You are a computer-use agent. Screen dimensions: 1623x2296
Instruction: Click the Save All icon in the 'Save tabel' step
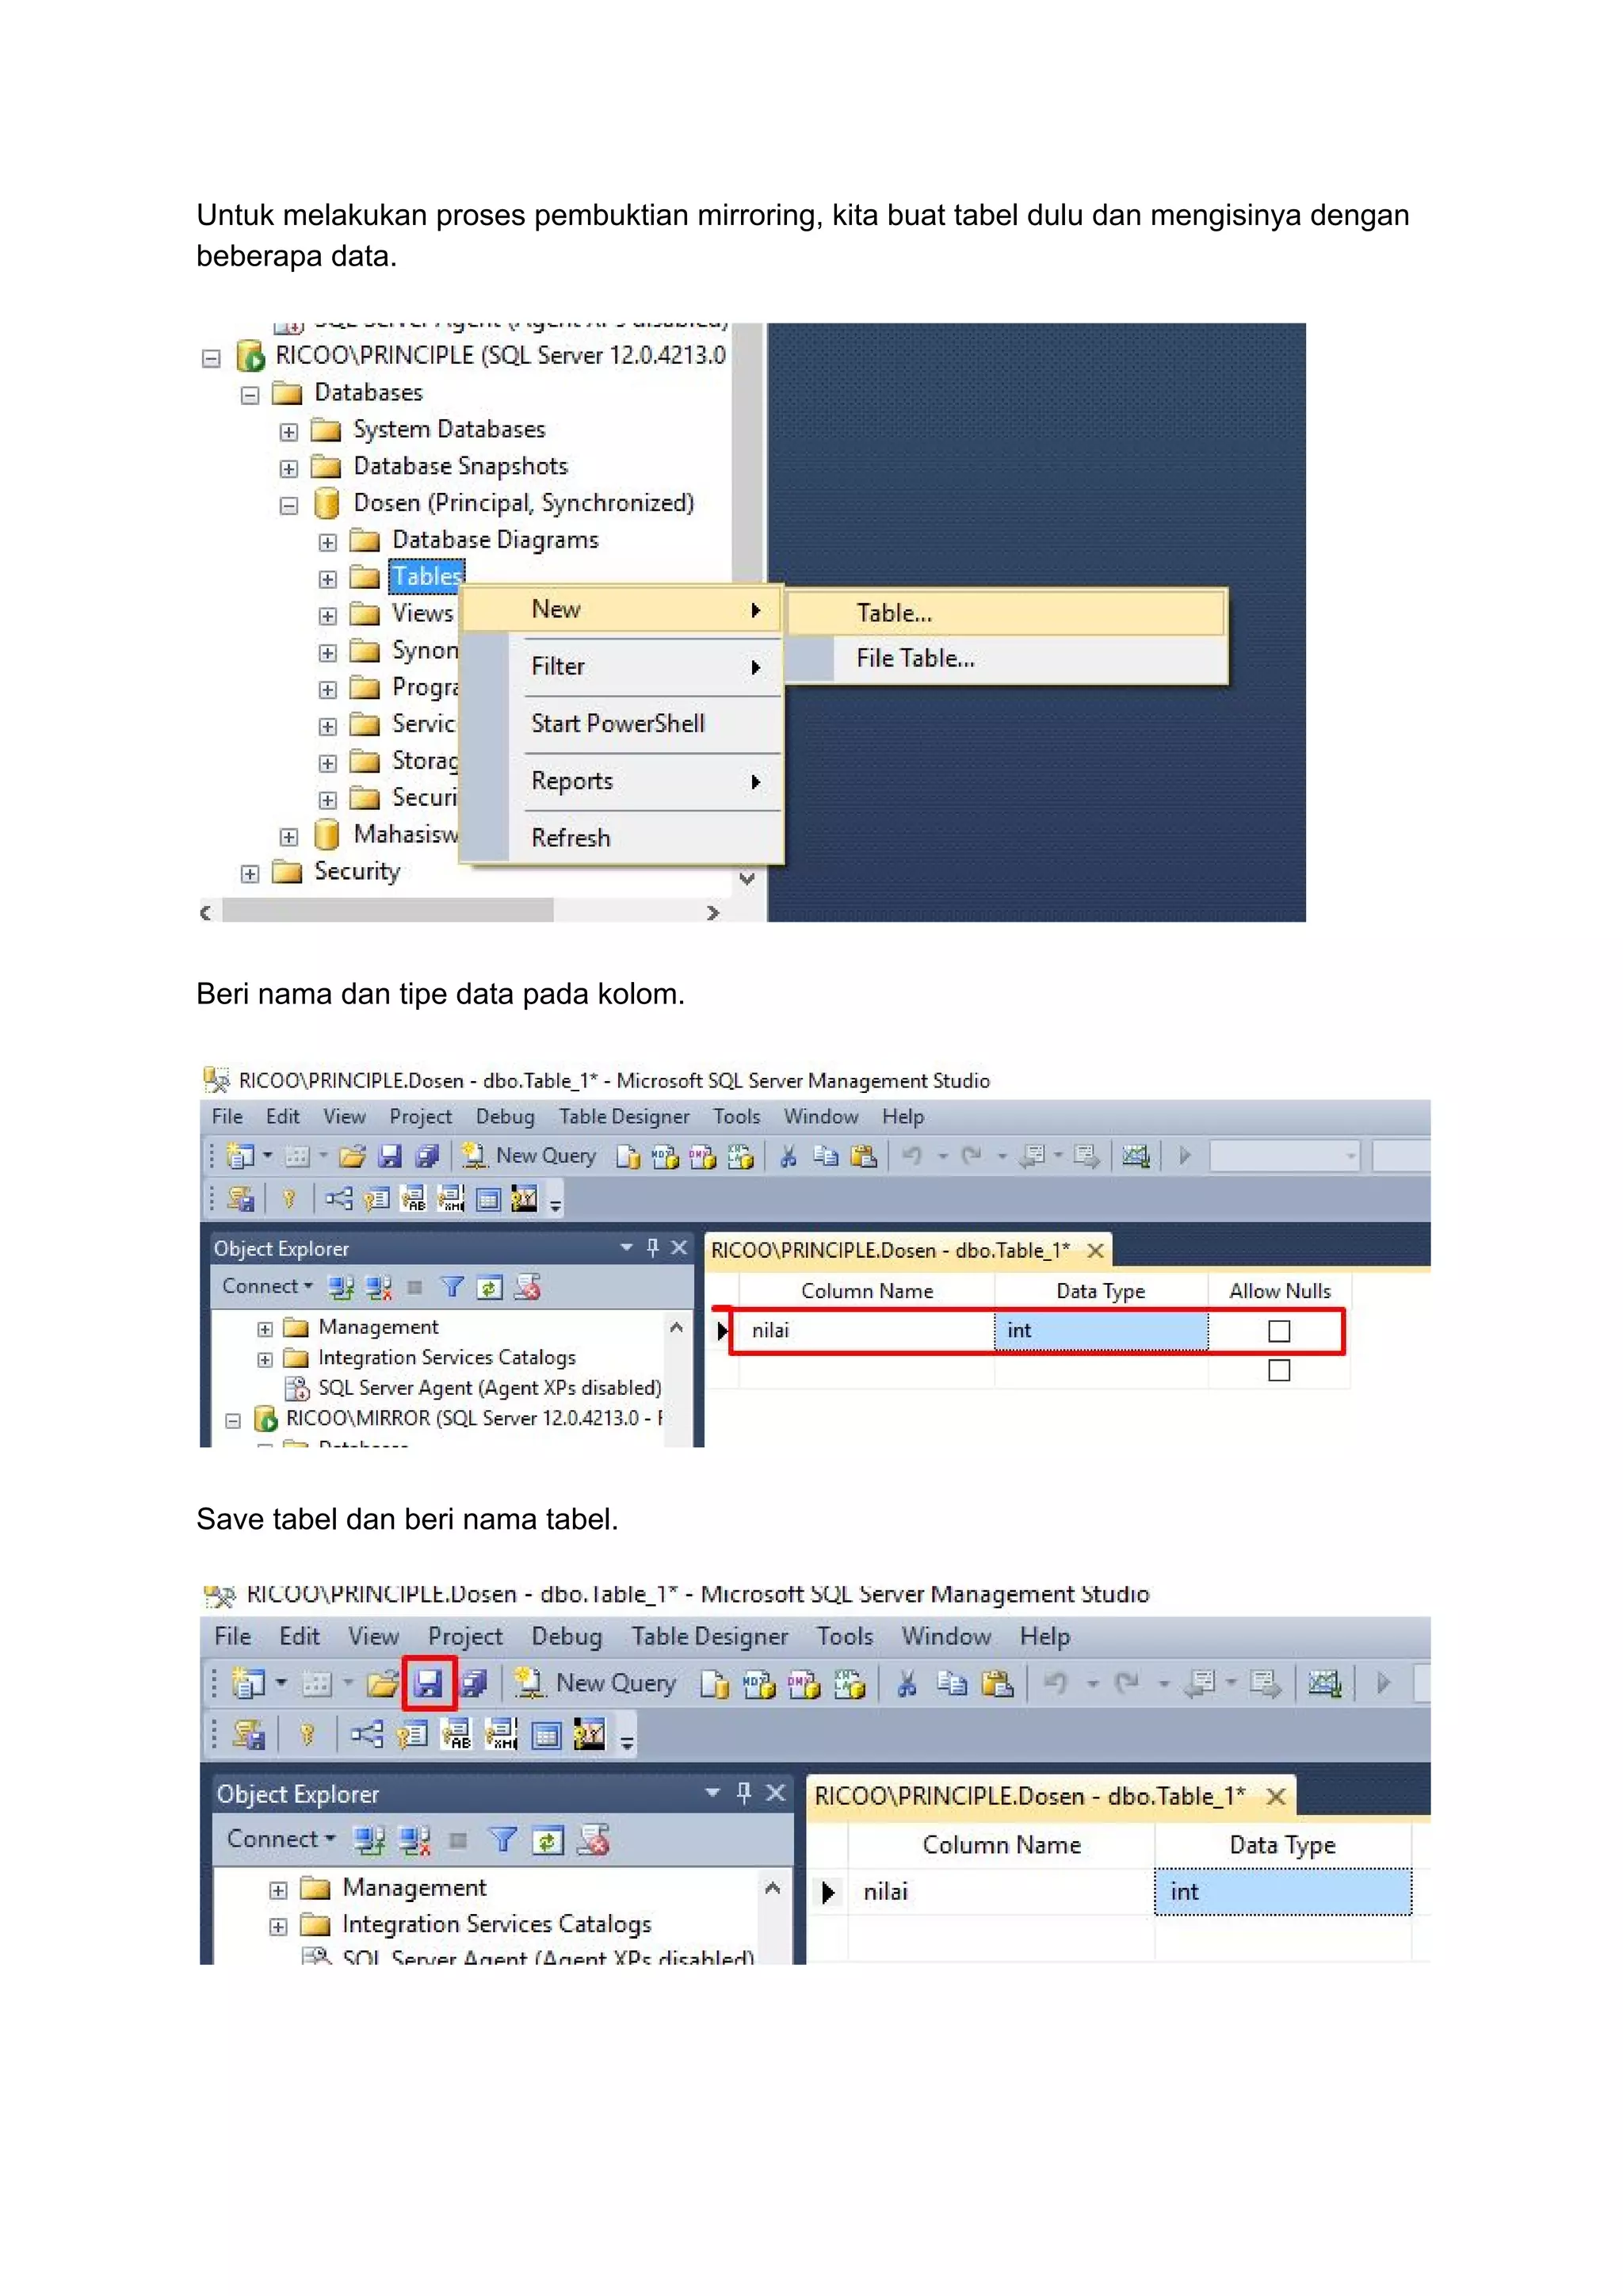tap(474, 1684)
